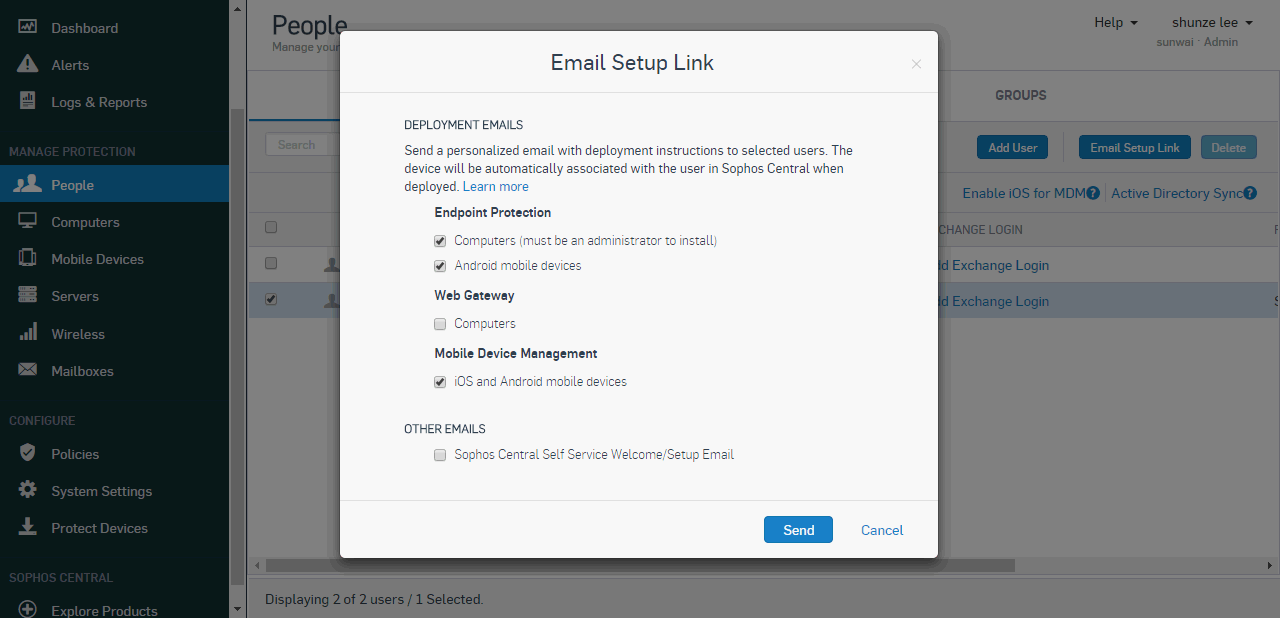
Task: Enable Web Gateway Computers checkbox
Action: click(x=440, y=324)
